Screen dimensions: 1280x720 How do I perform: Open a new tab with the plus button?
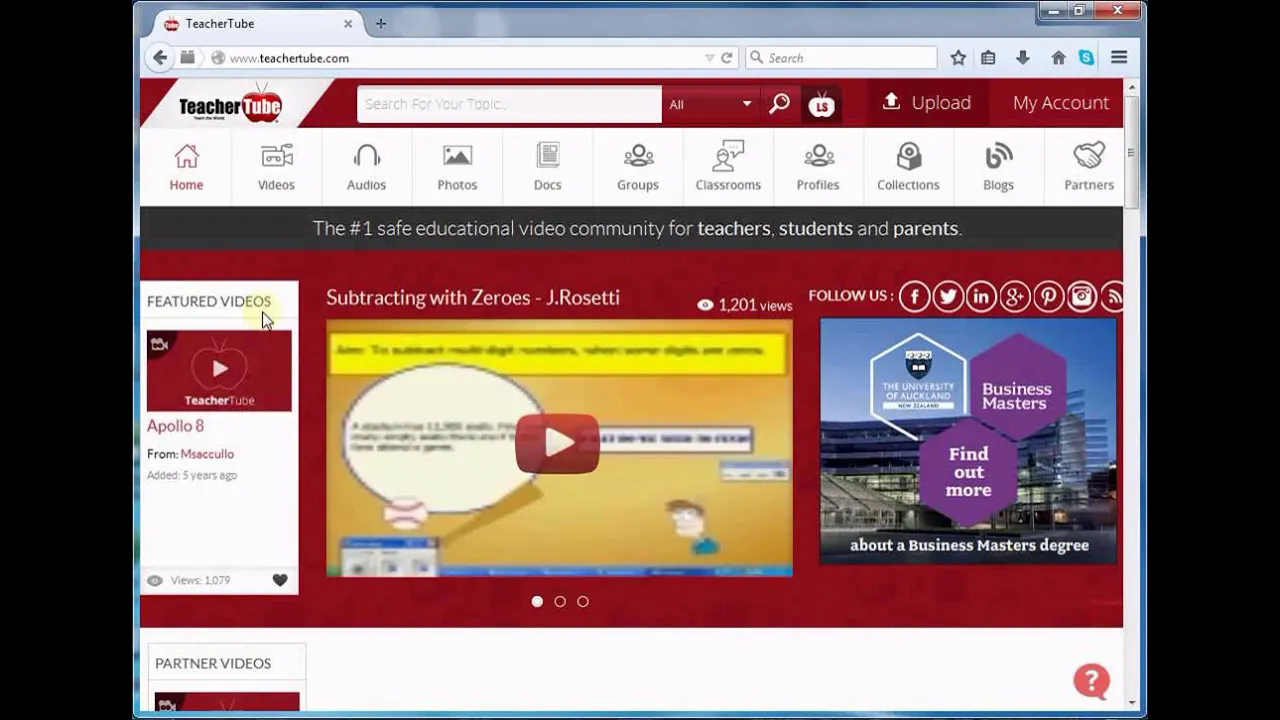(x=380, y=23)
